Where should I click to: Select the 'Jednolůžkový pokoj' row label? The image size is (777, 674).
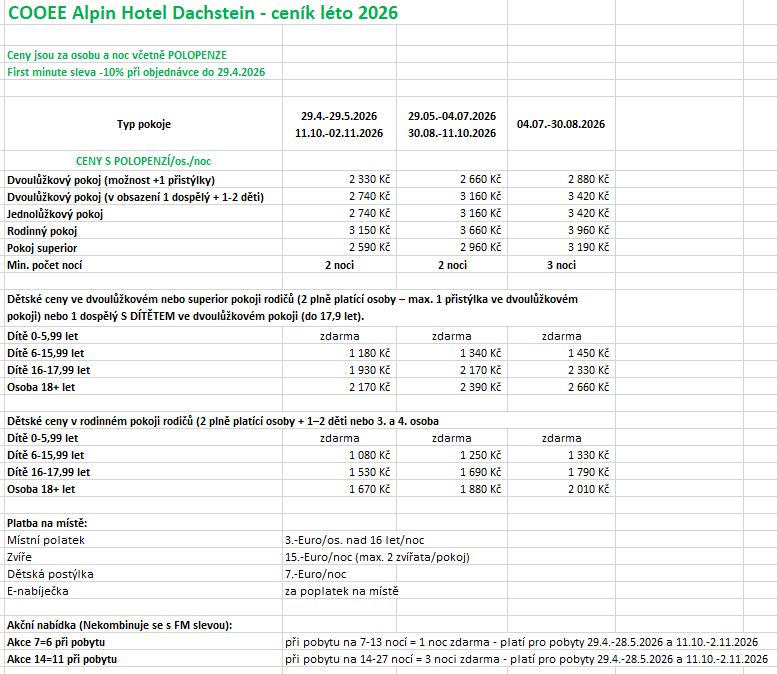55,213
